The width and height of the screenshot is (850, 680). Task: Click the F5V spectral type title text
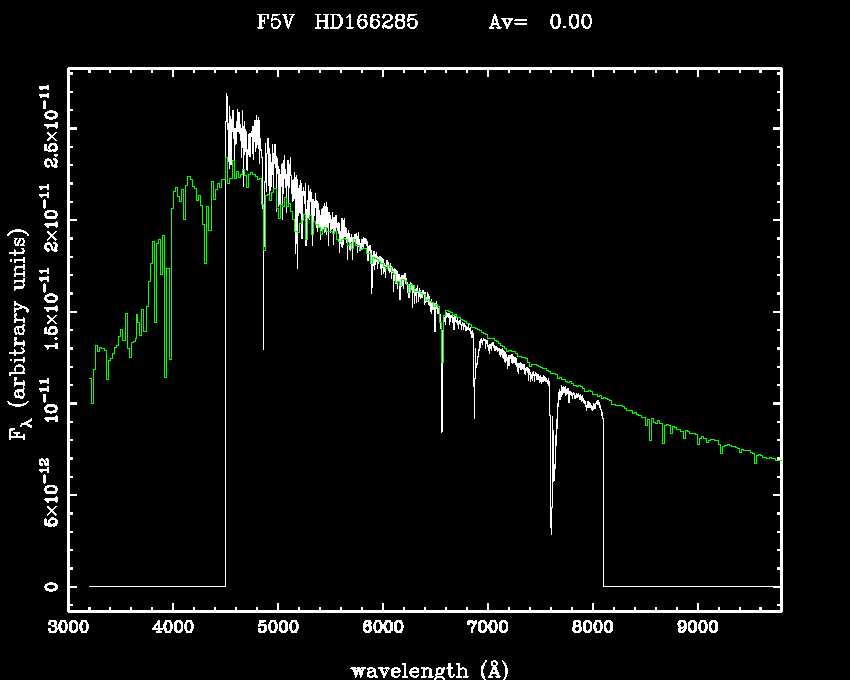tap(274, 22)
